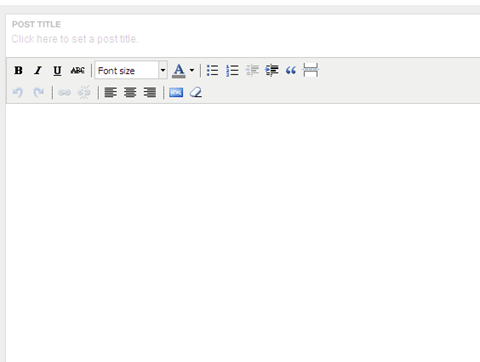Toggle underline formatting

[x=57, y=70]
